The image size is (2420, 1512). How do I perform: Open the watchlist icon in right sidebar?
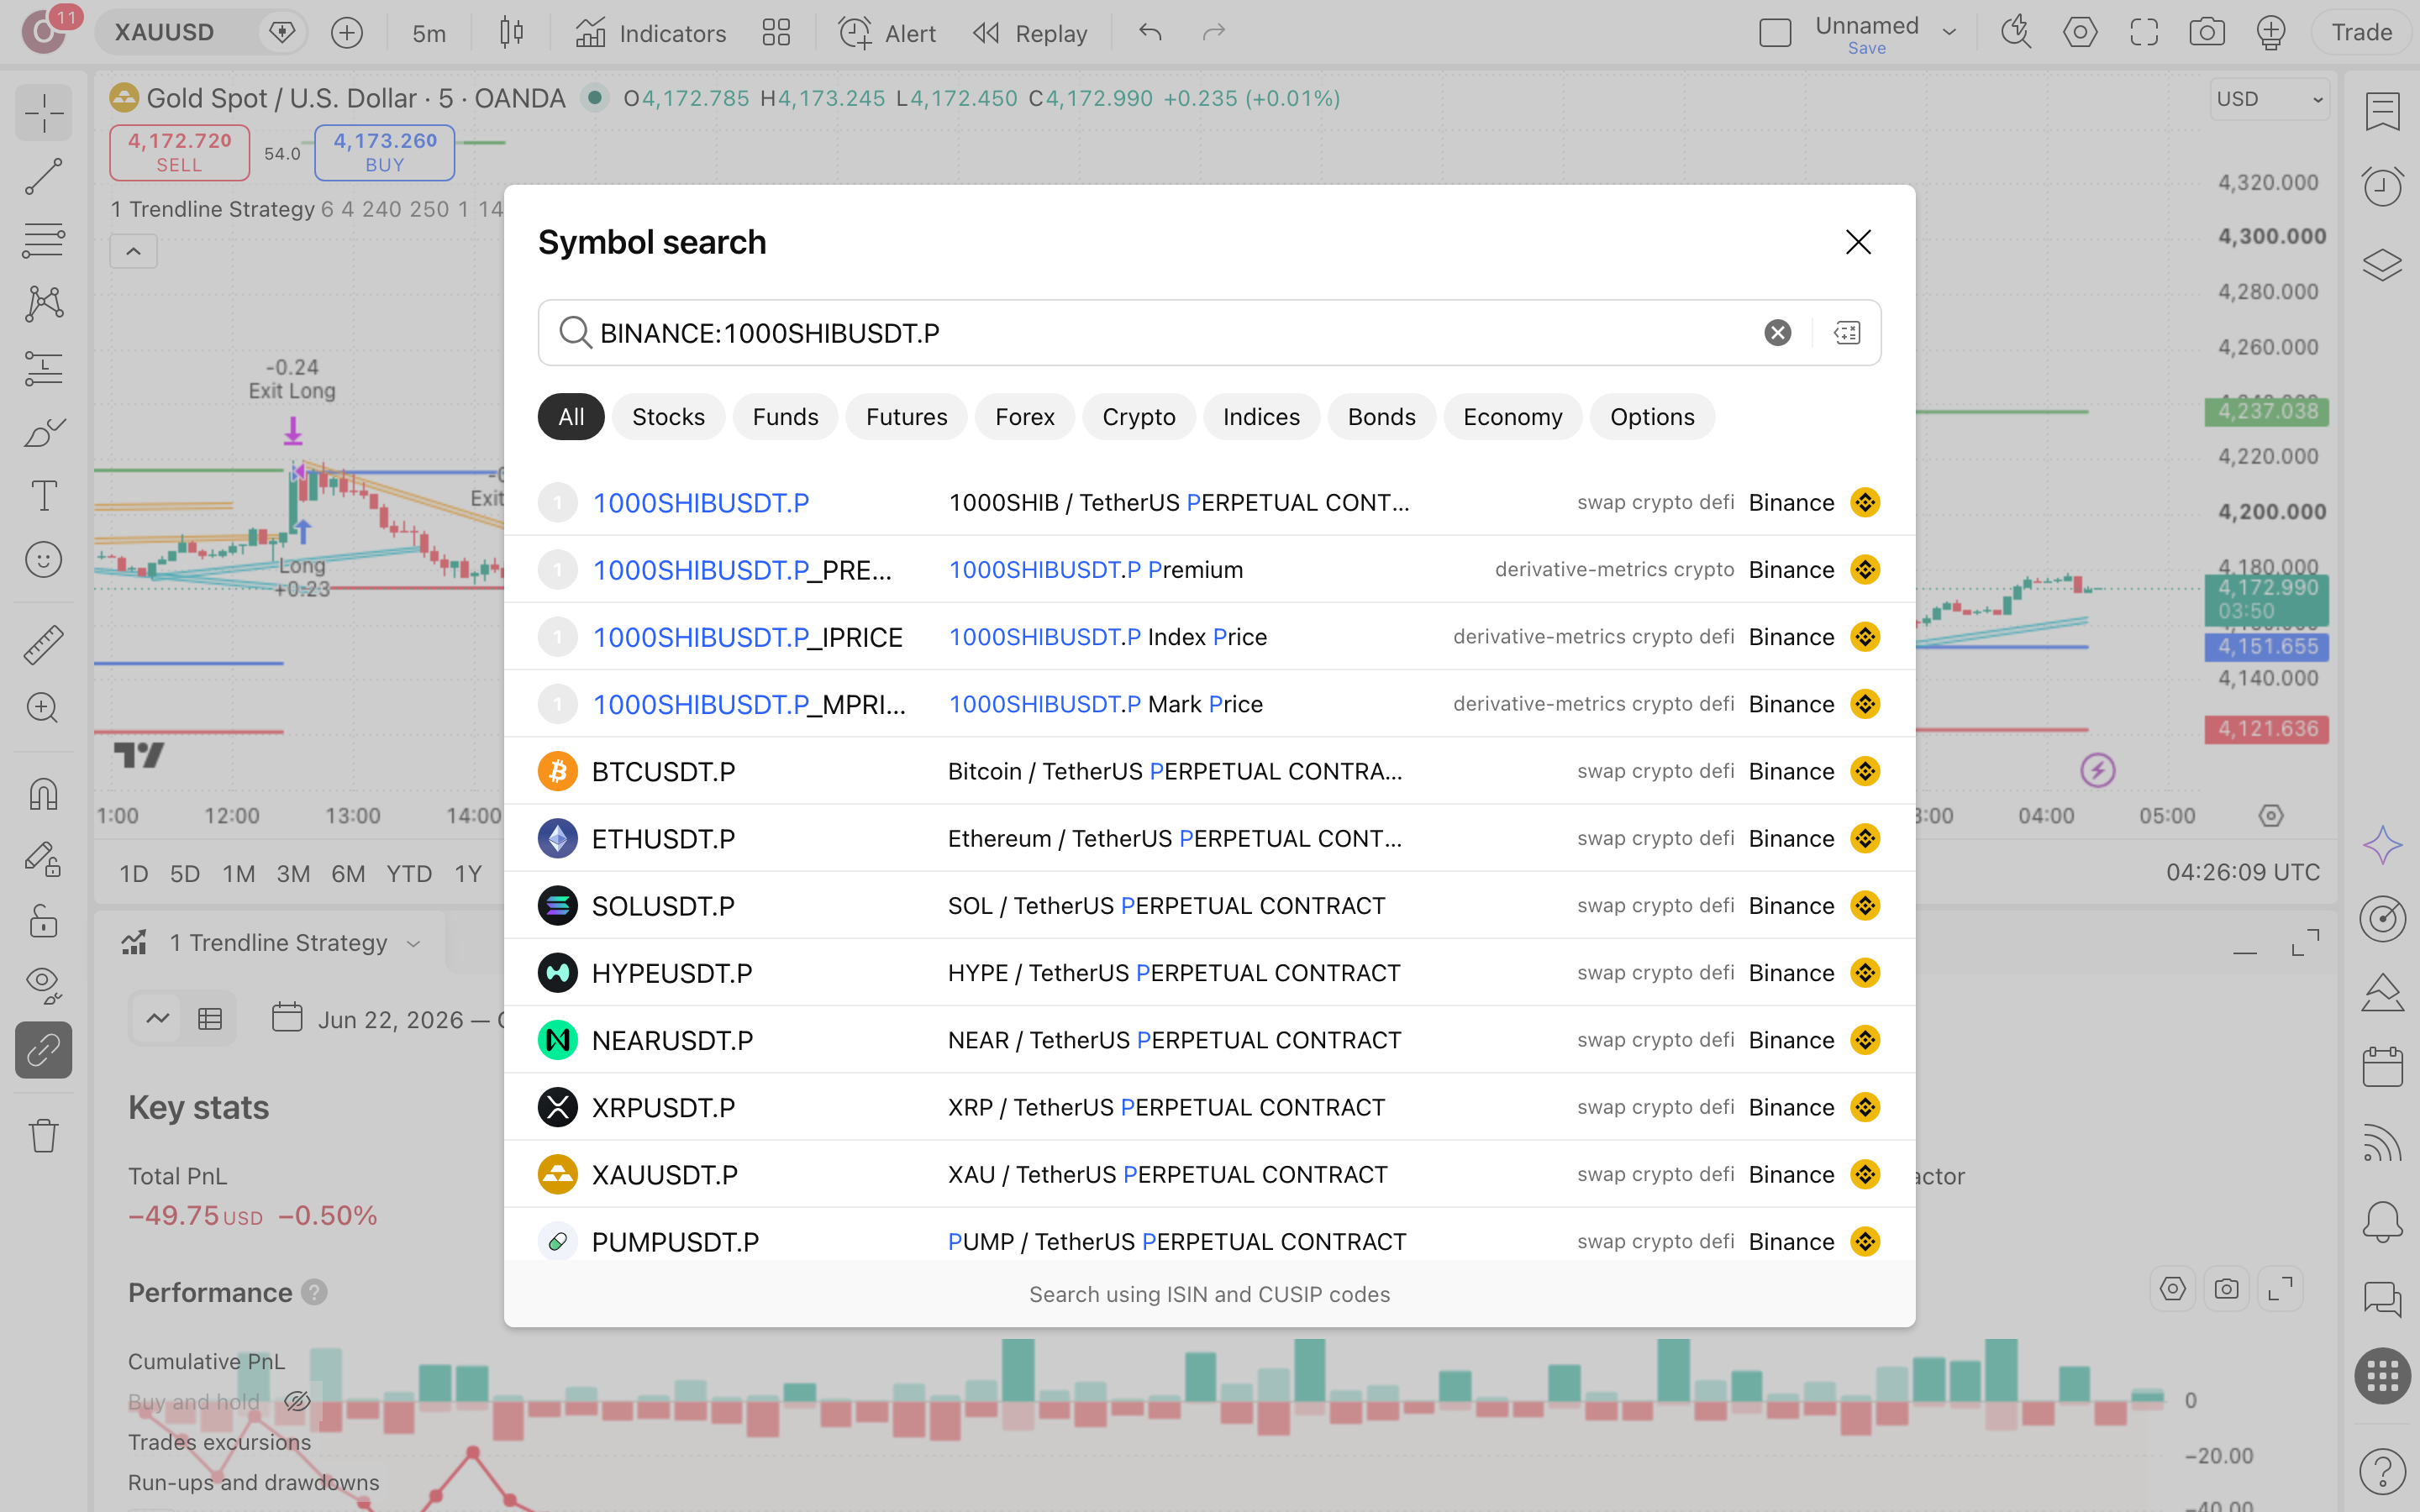pos(2382,112)
